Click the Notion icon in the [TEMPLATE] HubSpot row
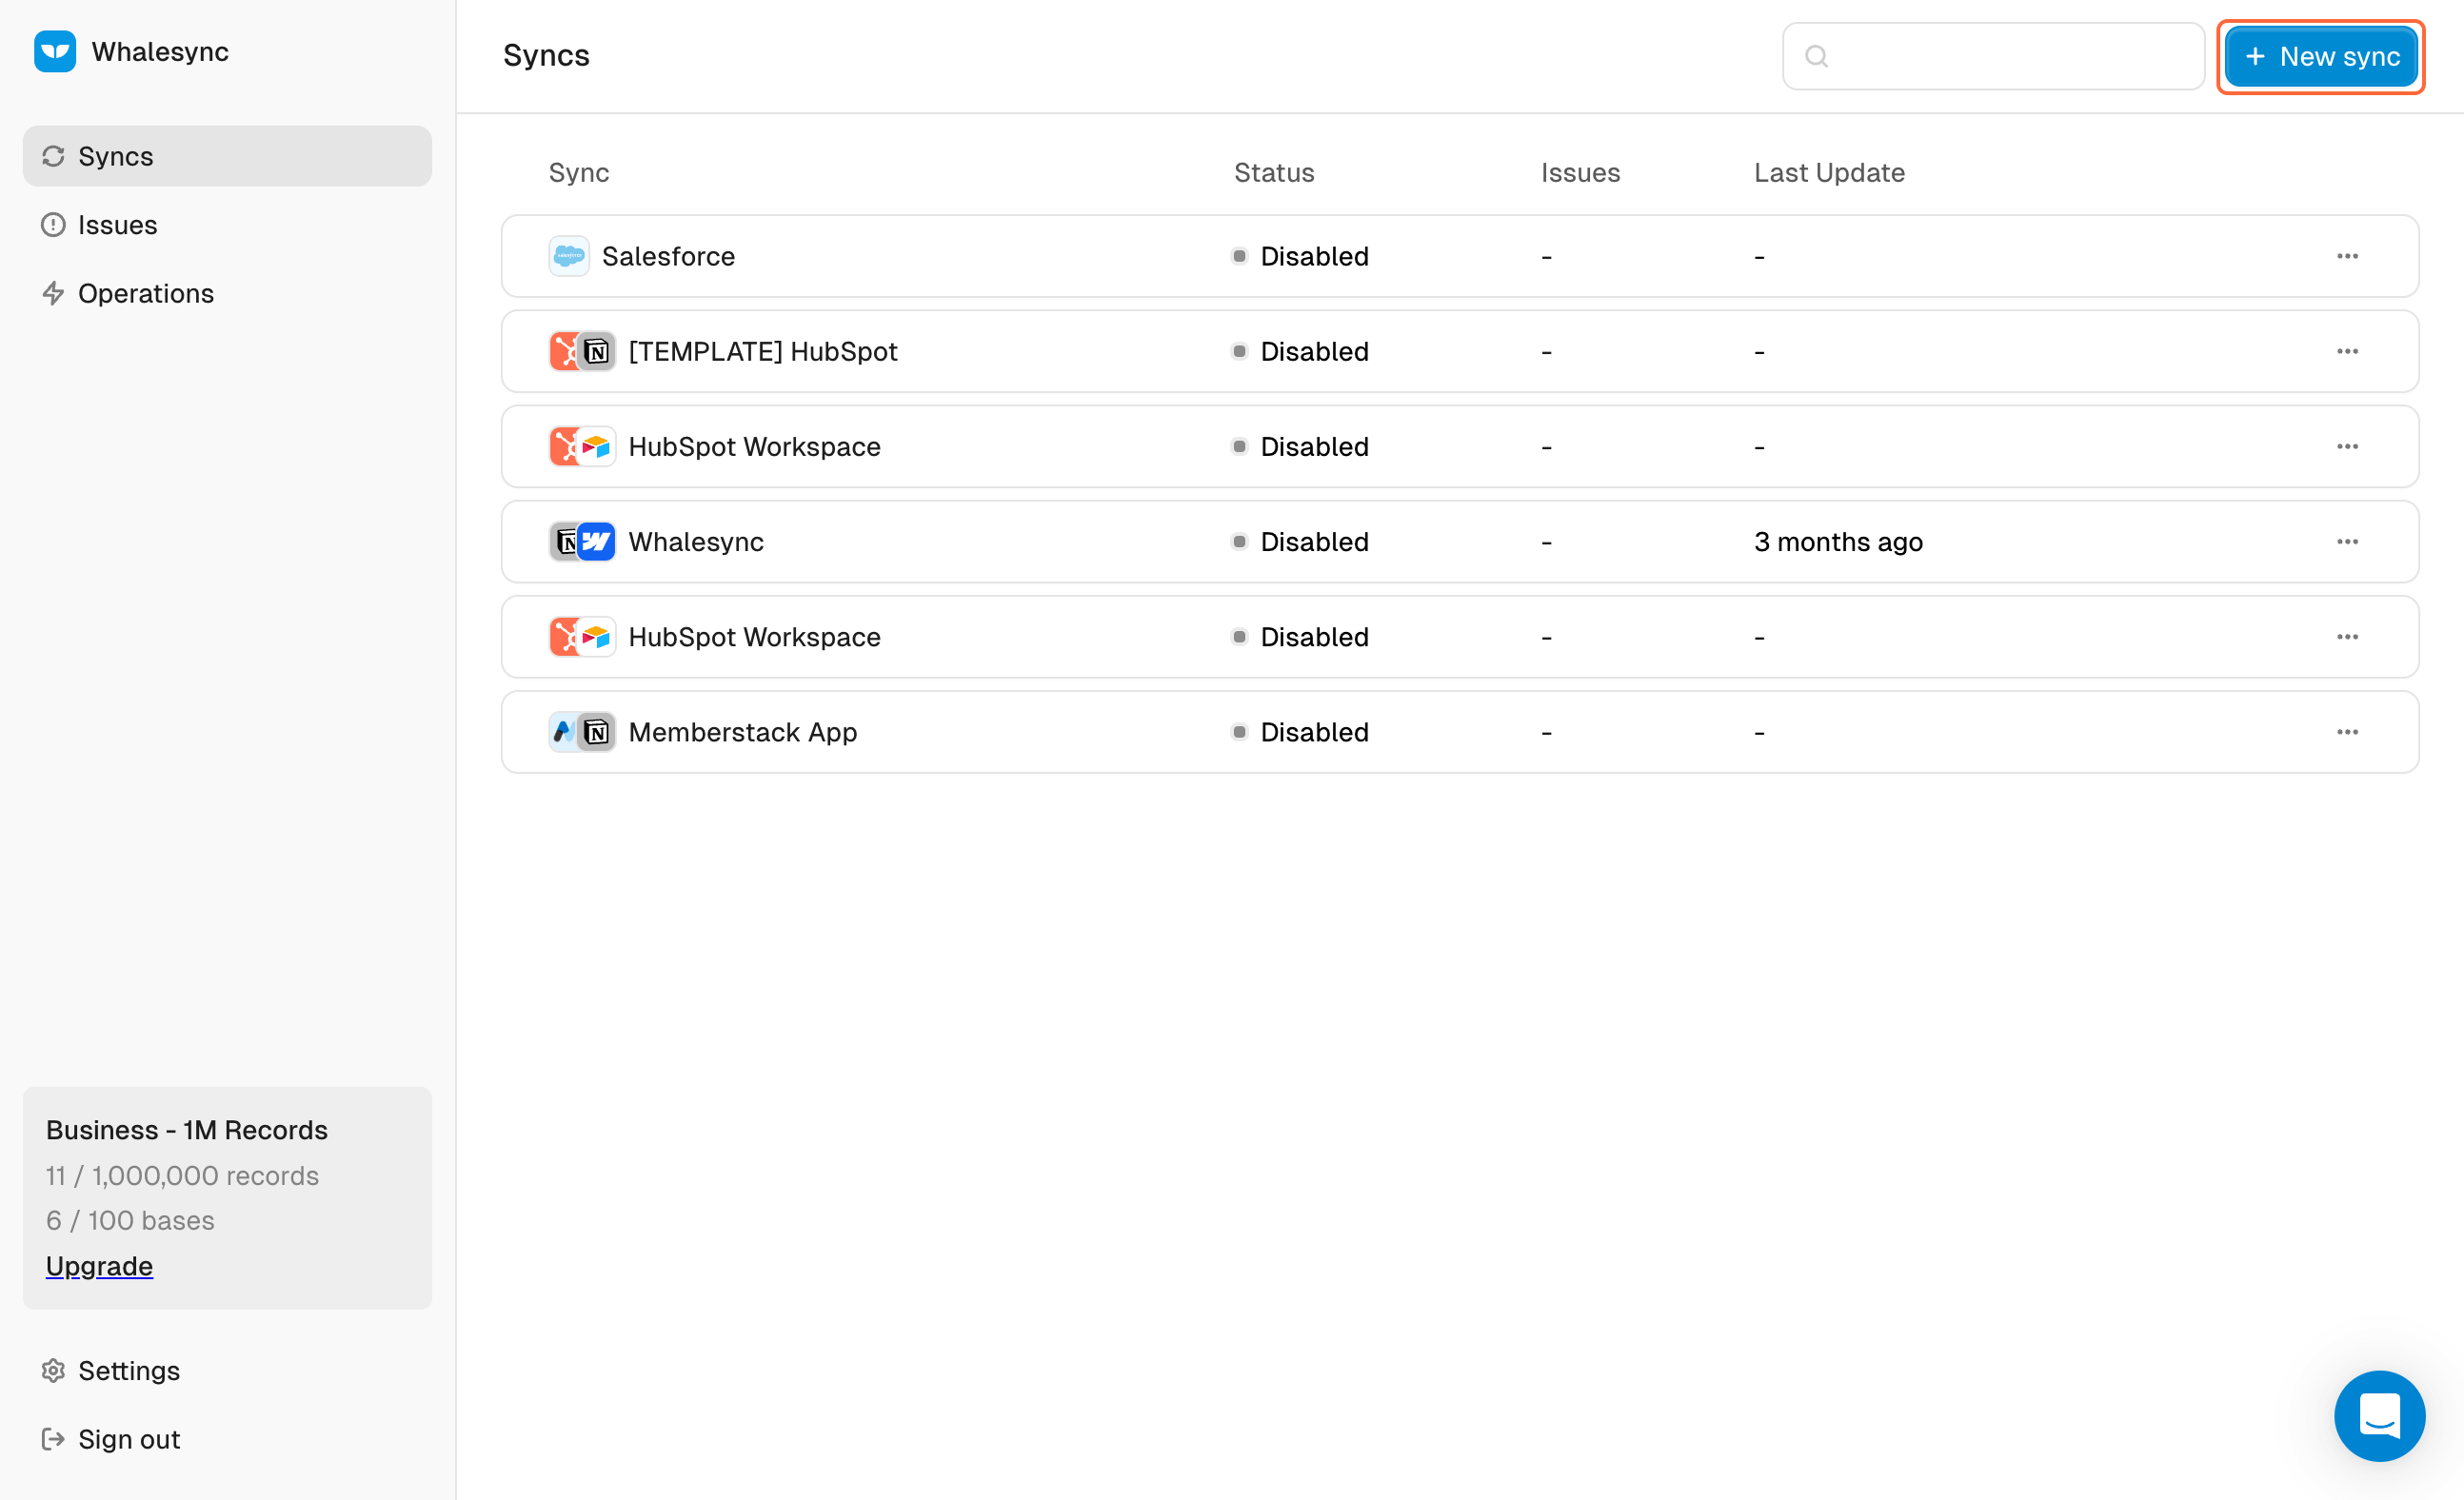The width and height of the screenshot is (2464, 1500). (597, 351)
